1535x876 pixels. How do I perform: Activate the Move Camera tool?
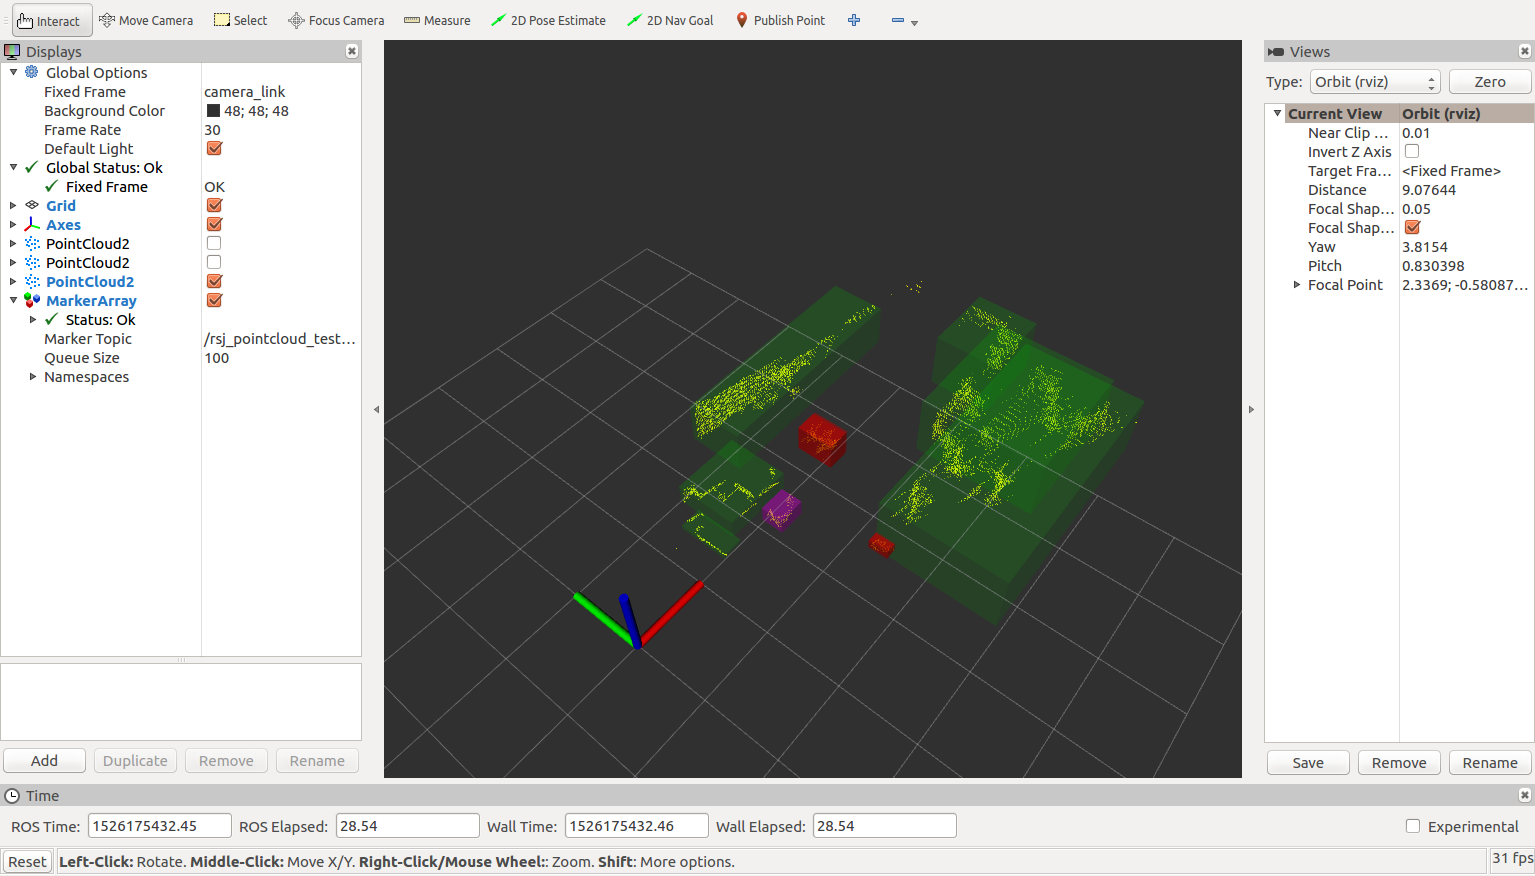146,20
